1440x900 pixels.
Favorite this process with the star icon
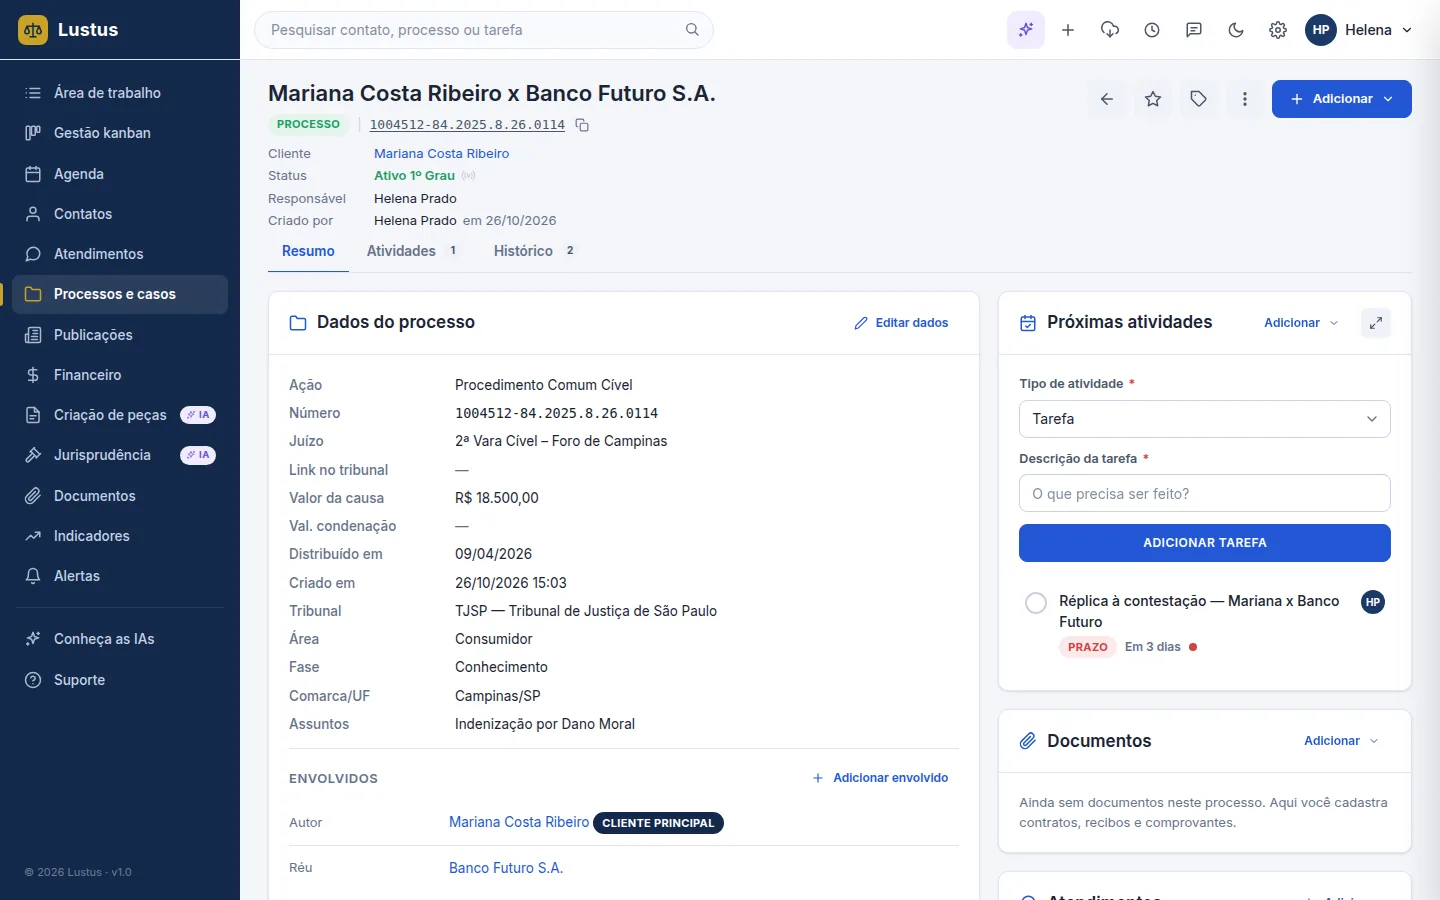coord(1153,99)
